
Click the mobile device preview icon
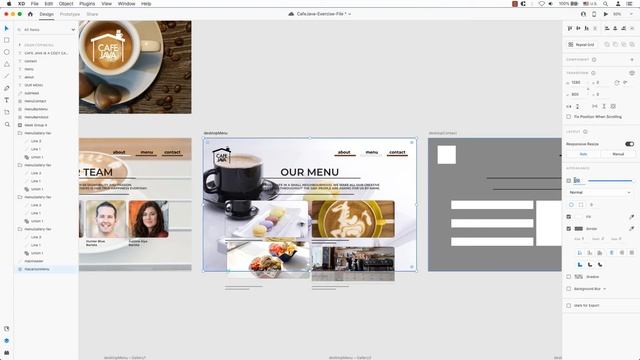tap(594, 14)
